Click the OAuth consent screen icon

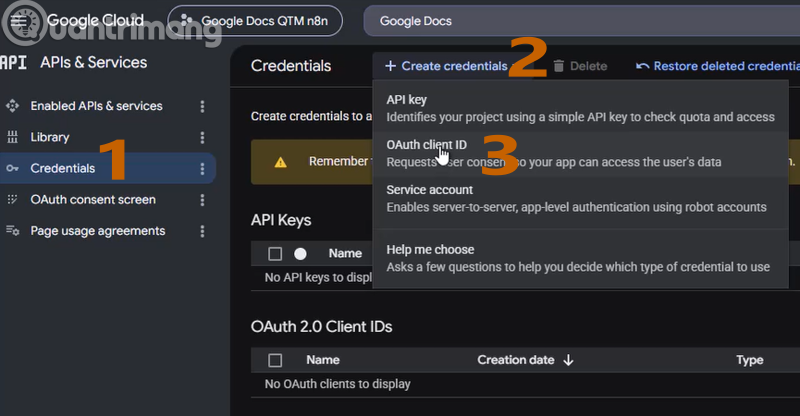click(12, 199)
